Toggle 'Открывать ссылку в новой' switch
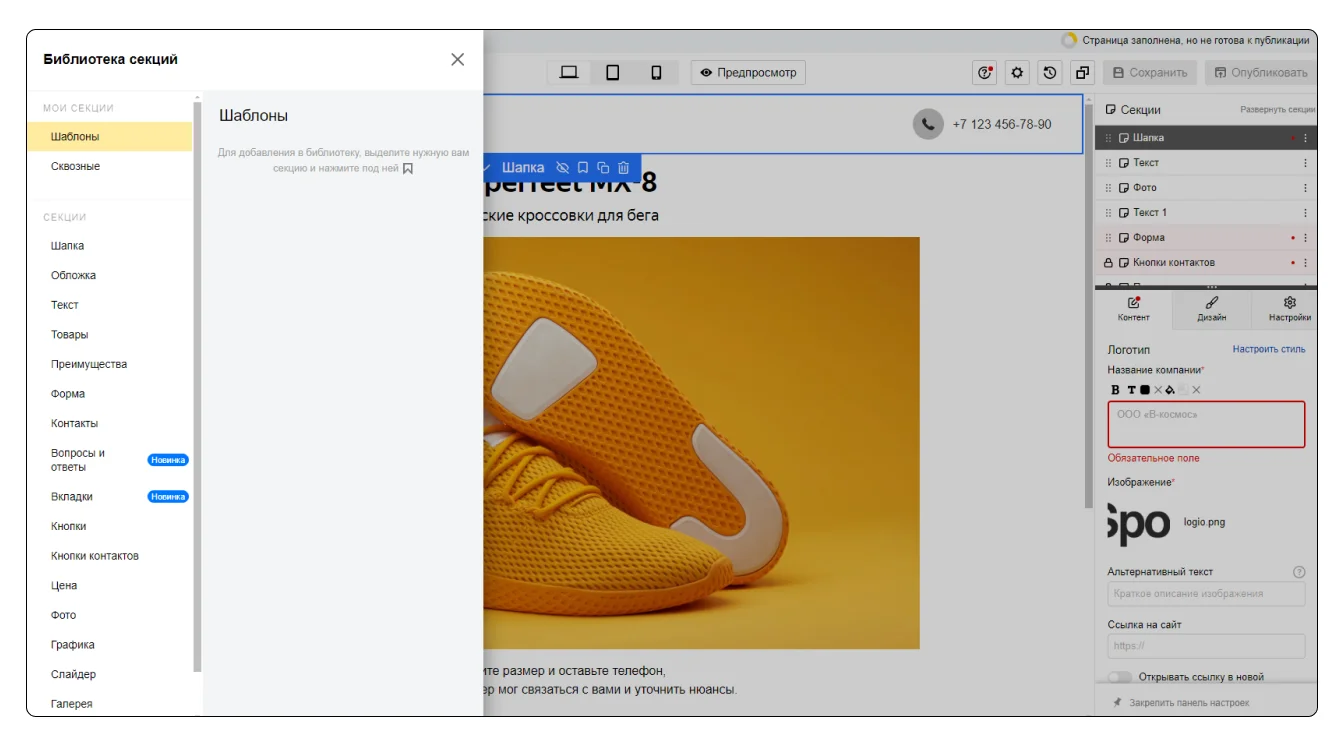 pyautogui.click(x=1120, y=677)
